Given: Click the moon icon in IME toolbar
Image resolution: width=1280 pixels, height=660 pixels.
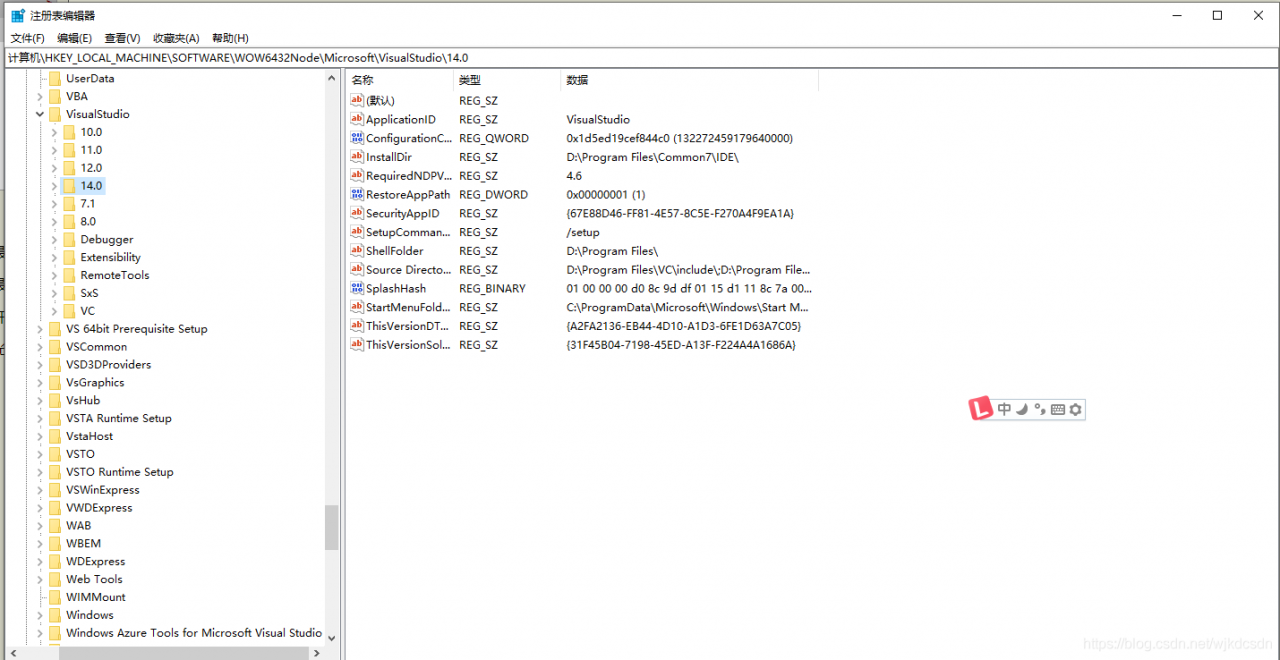Looking at the screenshot, I should pyautogui.click(x=1023, y=409).
